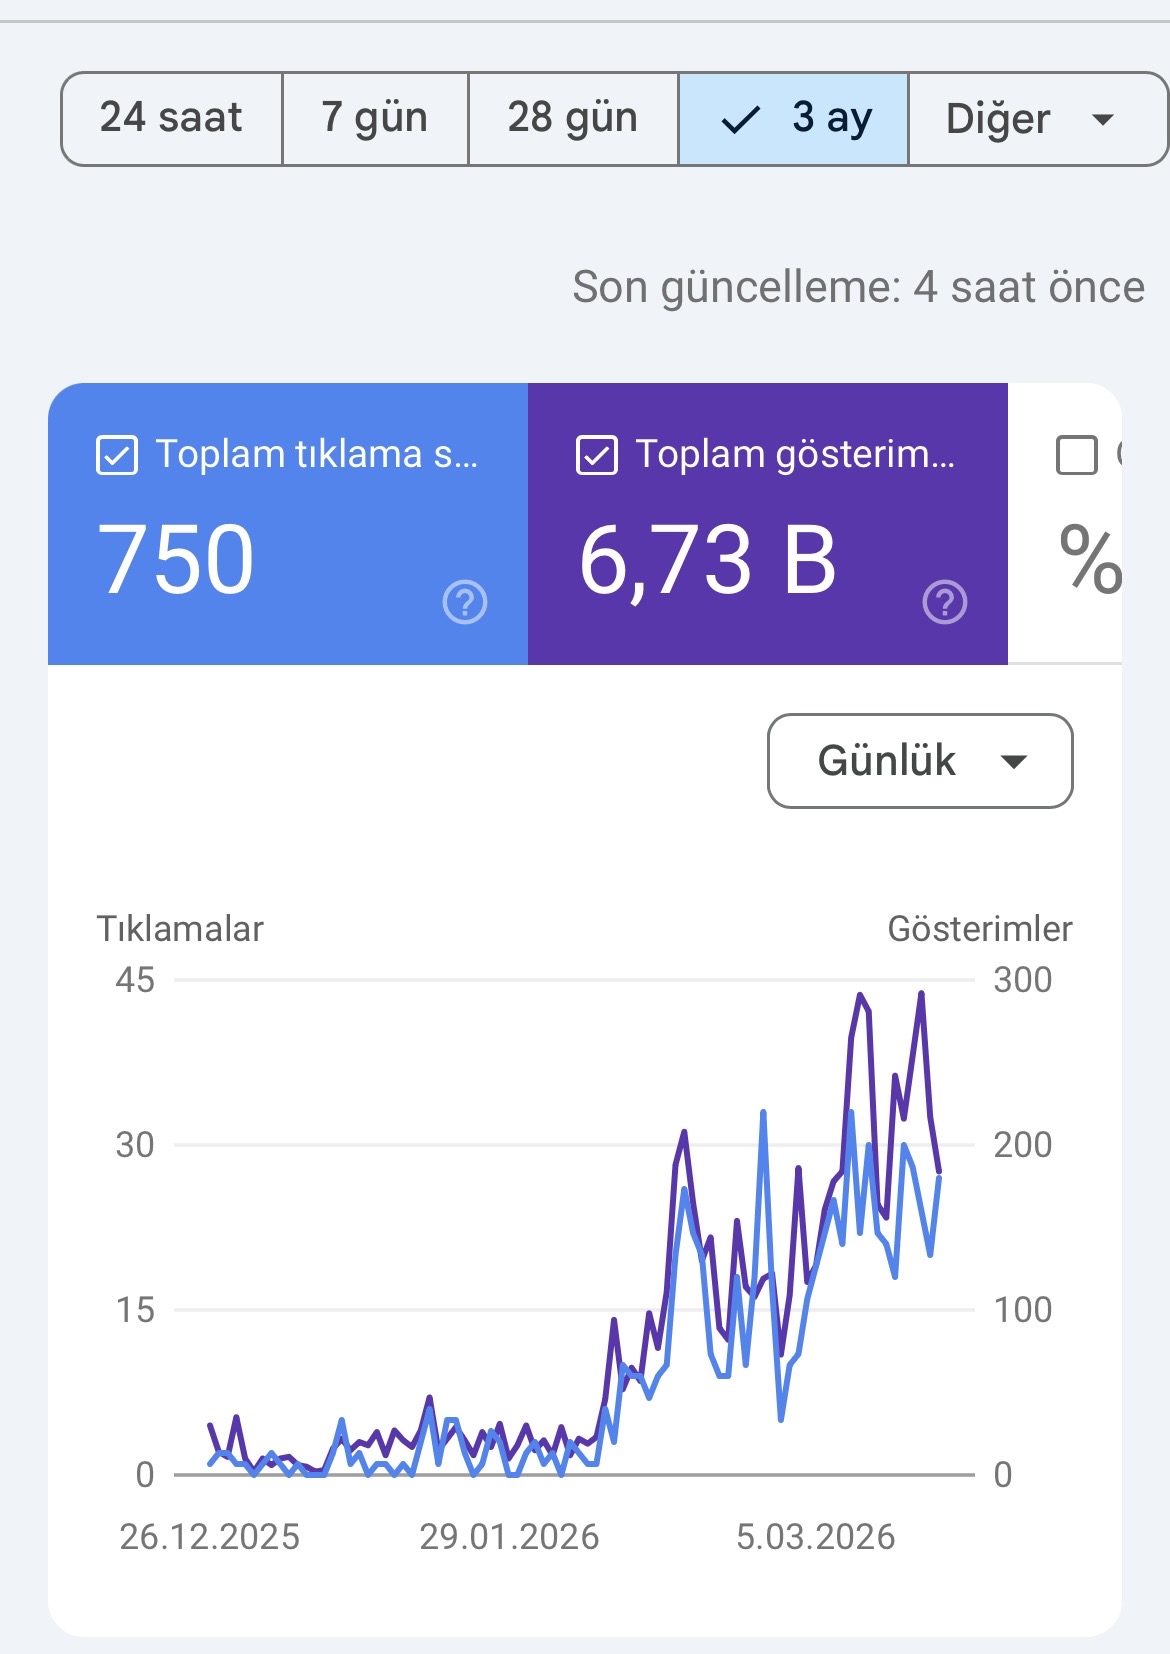Switch to 7 gün range
This screenshot has width=1170, height=1654.
coord(375,119)
